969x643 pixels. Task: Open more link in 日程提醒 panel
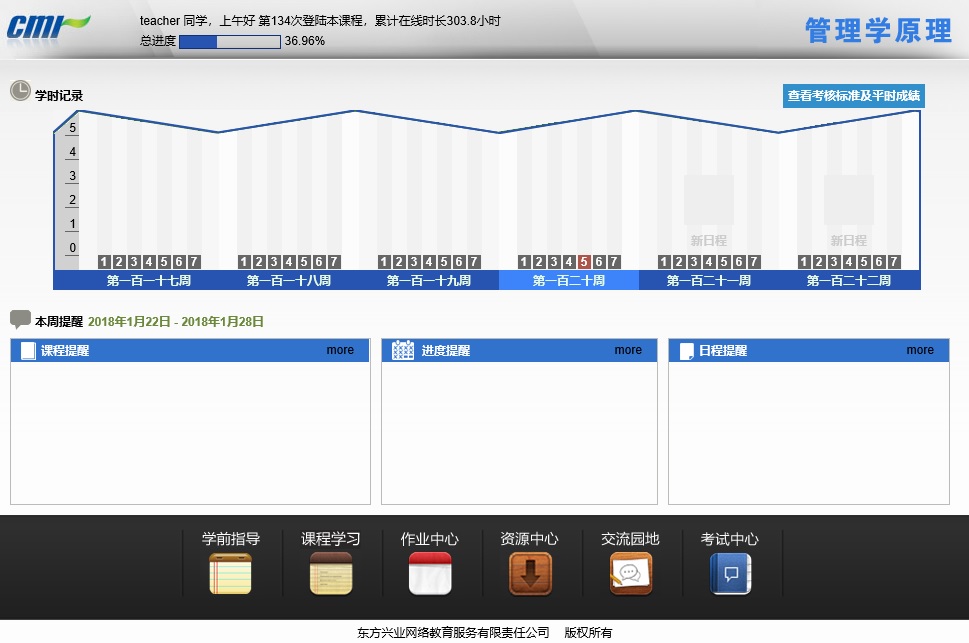(920, 350)
